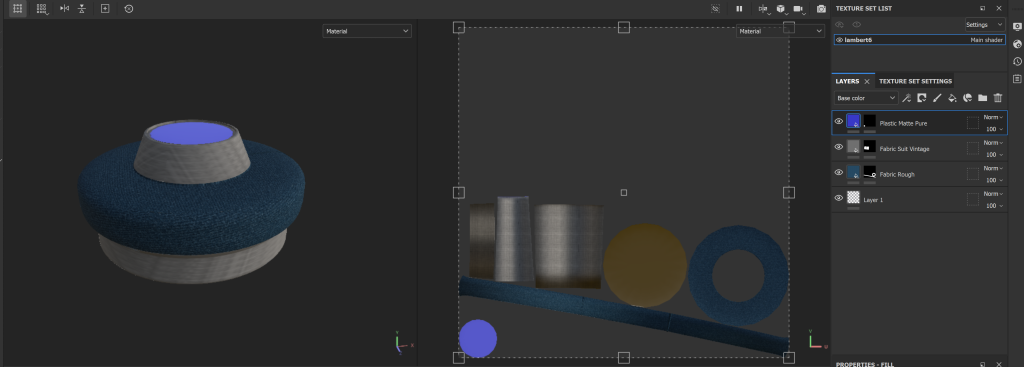Click the Main shader label
The image size is (1024, 367).
[x=986, y=40]
